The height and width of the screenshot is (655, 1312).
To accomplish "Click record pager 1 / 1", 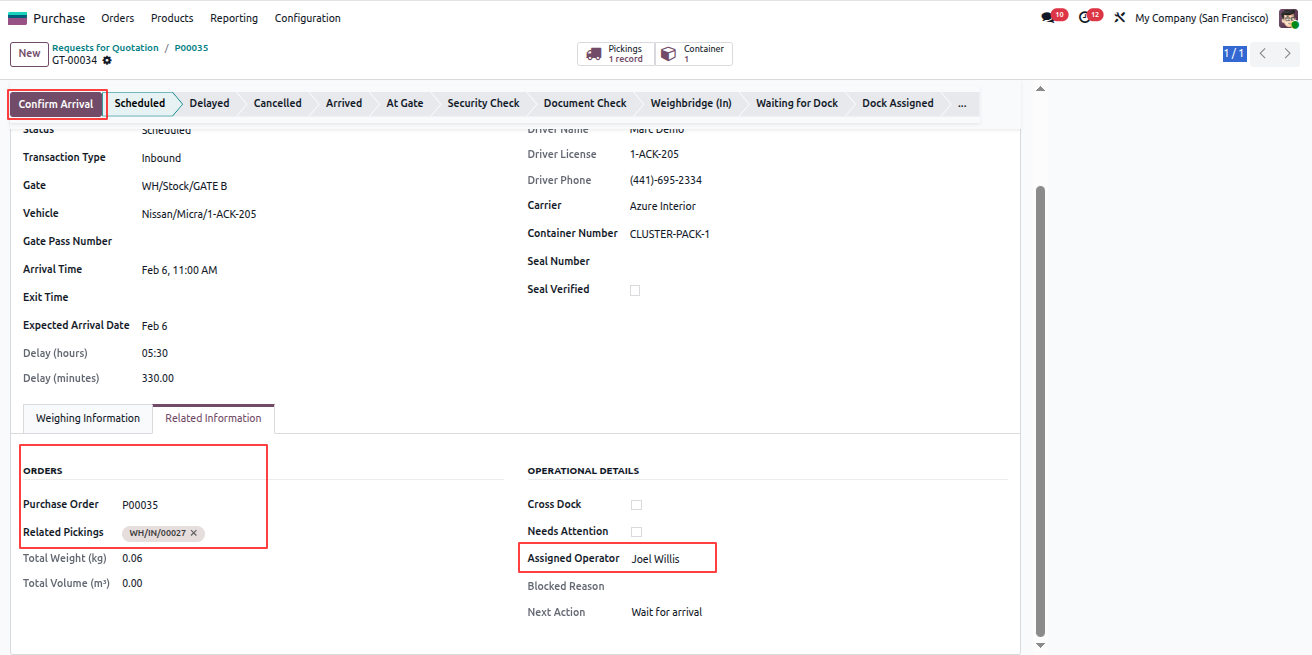I will pos(1234,54).
